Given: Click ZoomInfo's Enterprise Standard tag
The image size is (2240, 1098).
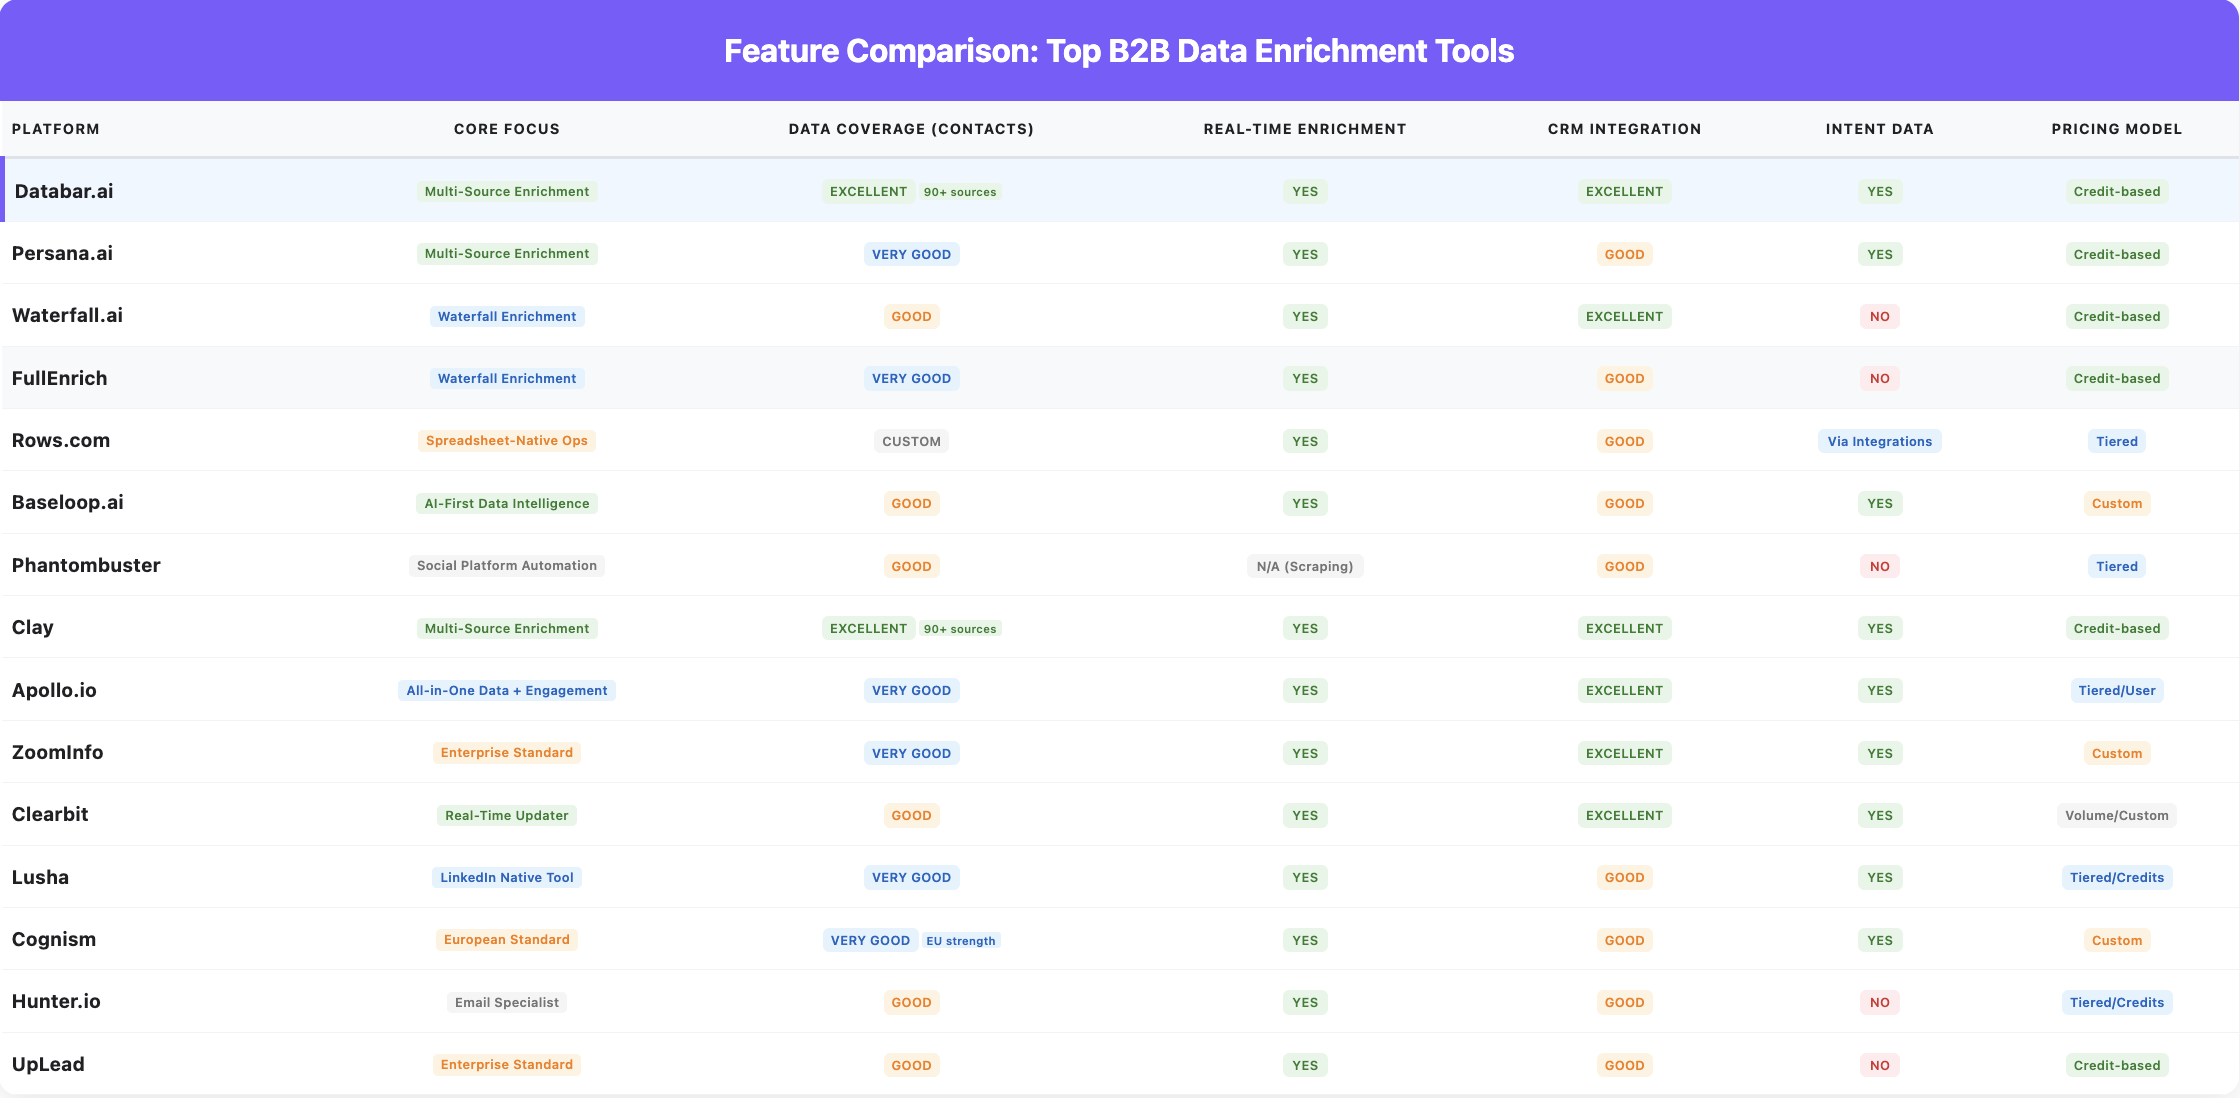Looking at the screenshot, I should pyautogui.click(x=507, y=752).
